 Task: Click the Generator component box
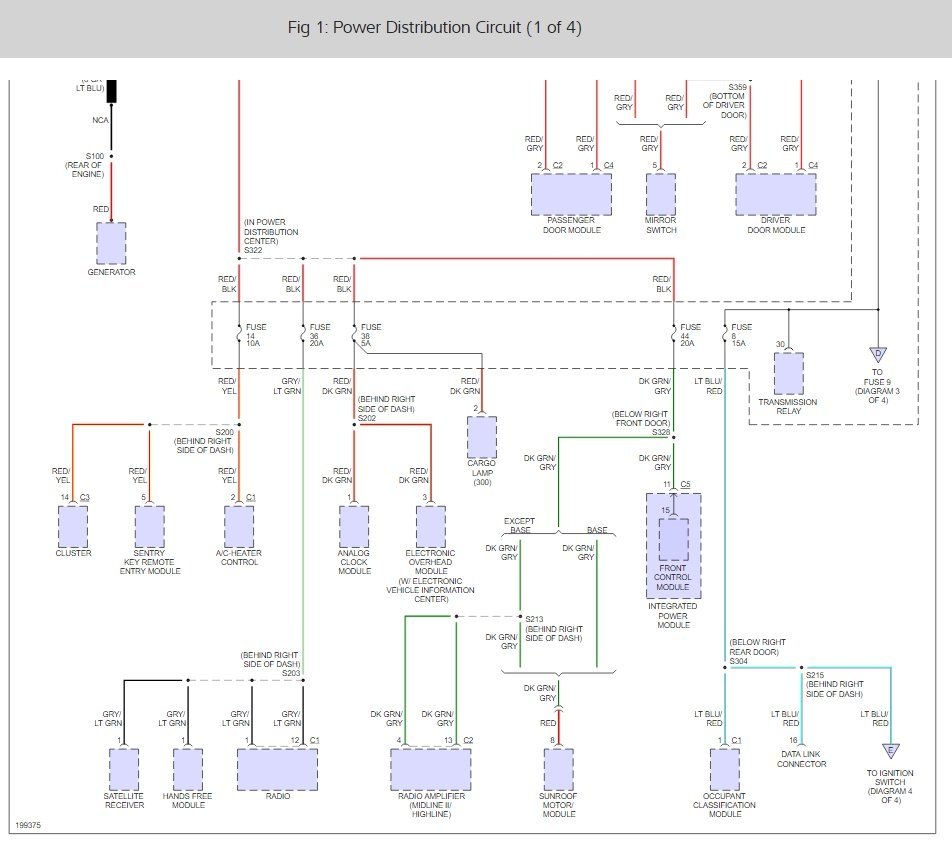111,243
